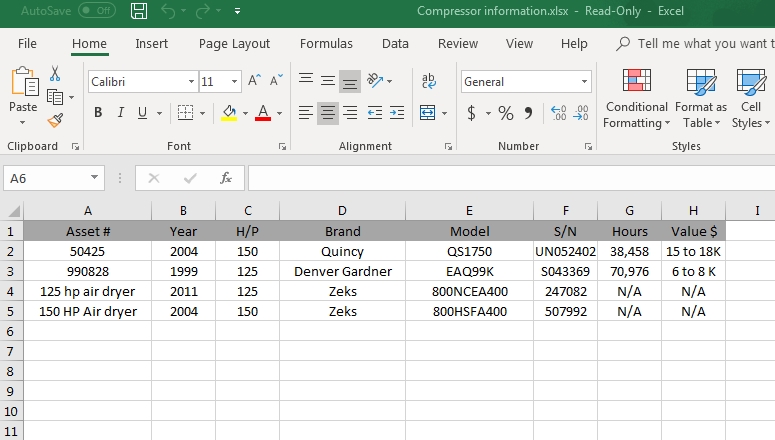The image size is (775, 440).
Task: Open the Cell Styles gallery
Action: pos(750,98)
